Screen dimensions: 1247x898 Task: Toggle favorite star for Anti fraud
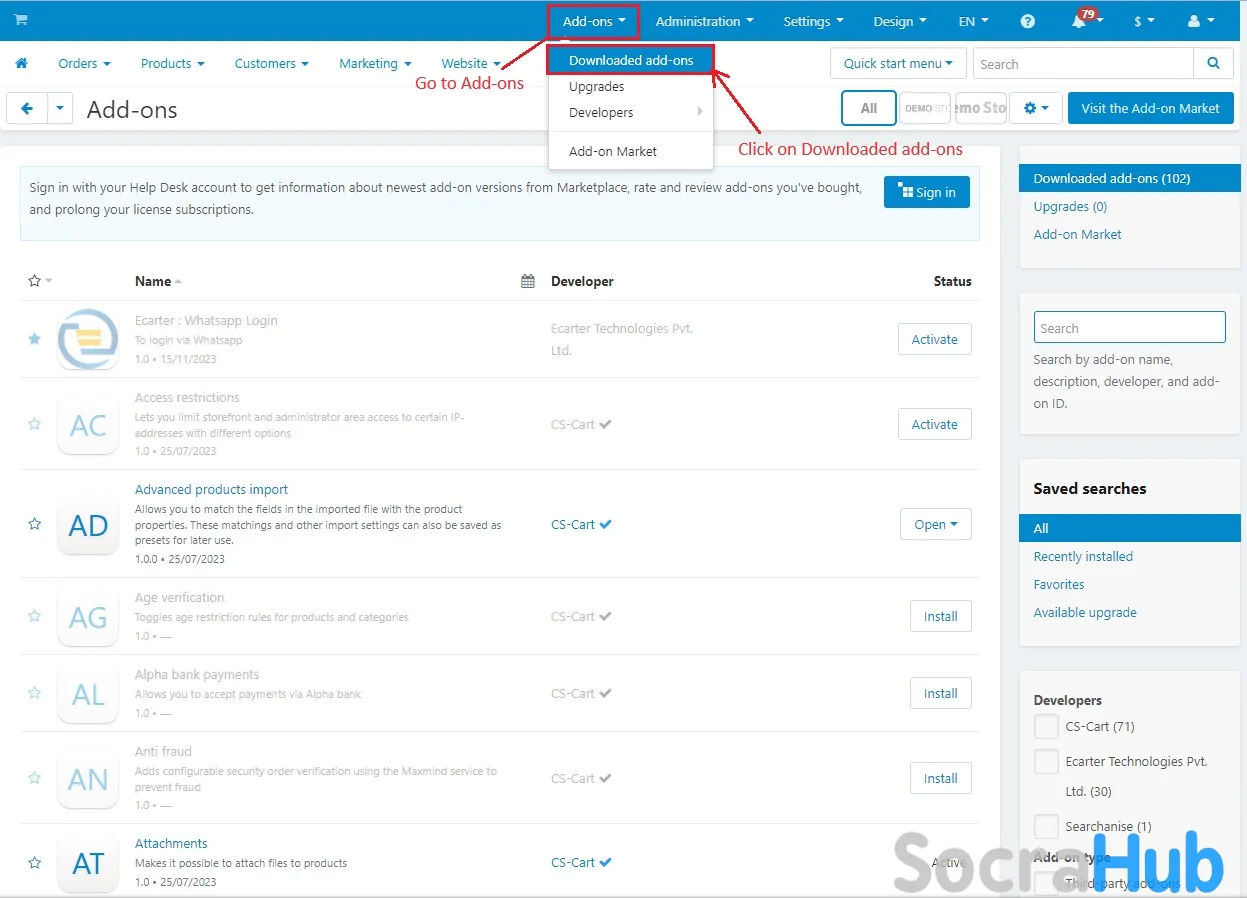(x=34, y=778)
